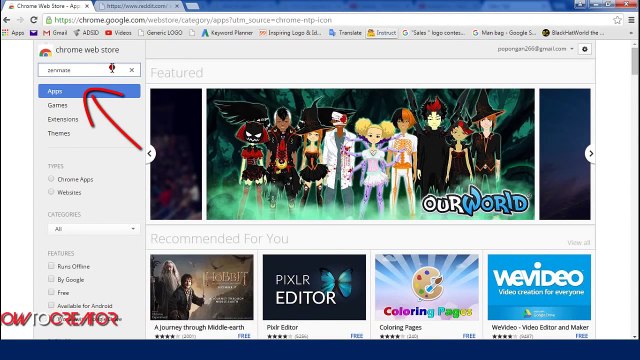Open the Categories All dropdown
Screen dimensions: 640x360
[x=93, y=229]
